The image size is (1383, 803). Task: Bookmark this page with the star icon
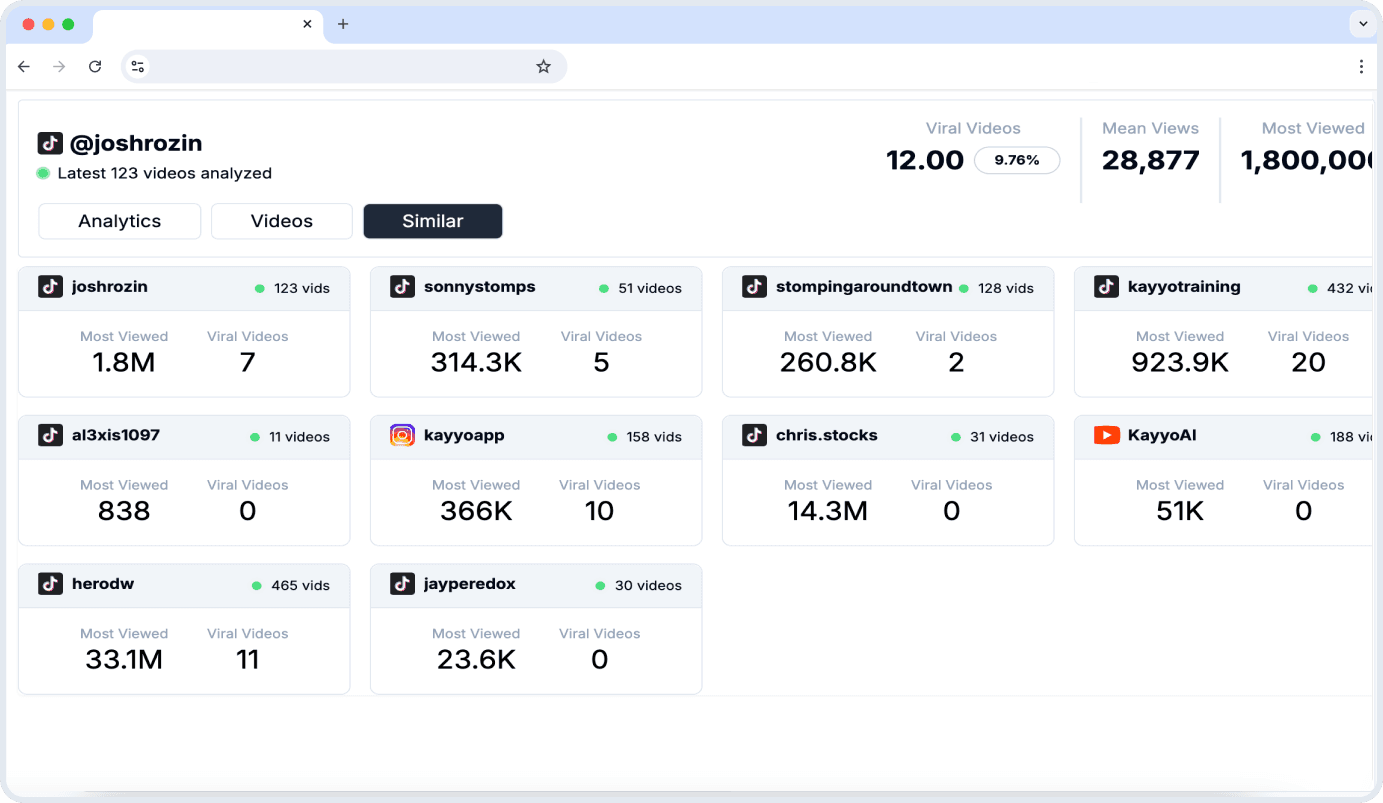click(543, 67)
